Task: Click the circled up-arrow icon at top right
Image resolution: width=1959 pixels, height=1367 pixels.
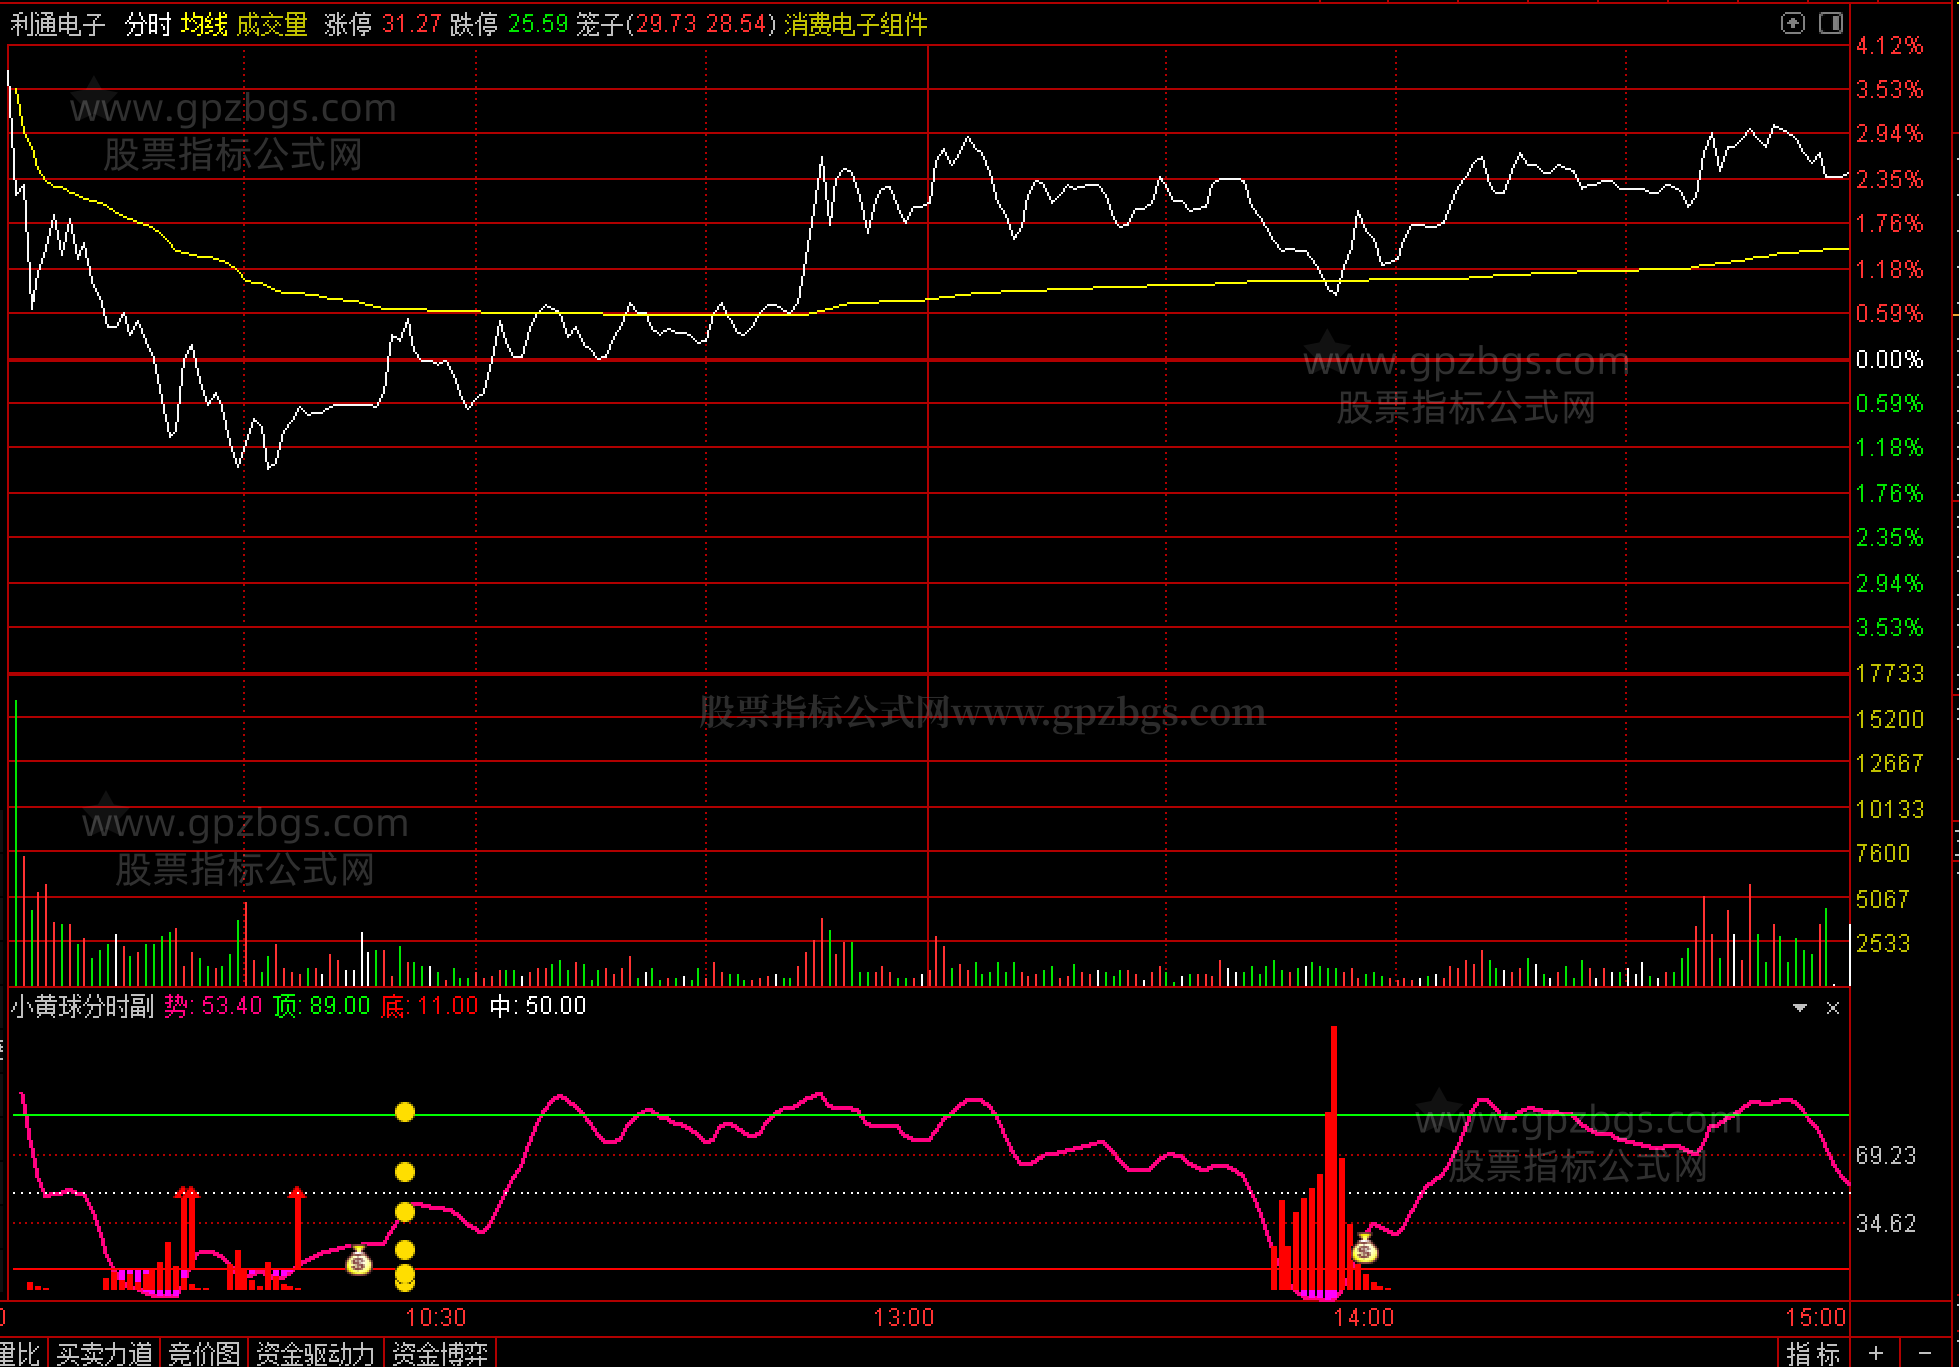Action: click(x=1792, y=23)
